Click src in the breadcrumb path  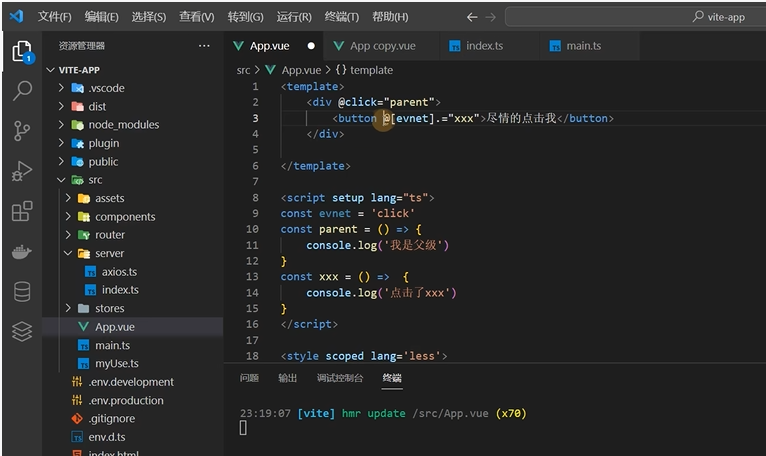click(243, 70)
